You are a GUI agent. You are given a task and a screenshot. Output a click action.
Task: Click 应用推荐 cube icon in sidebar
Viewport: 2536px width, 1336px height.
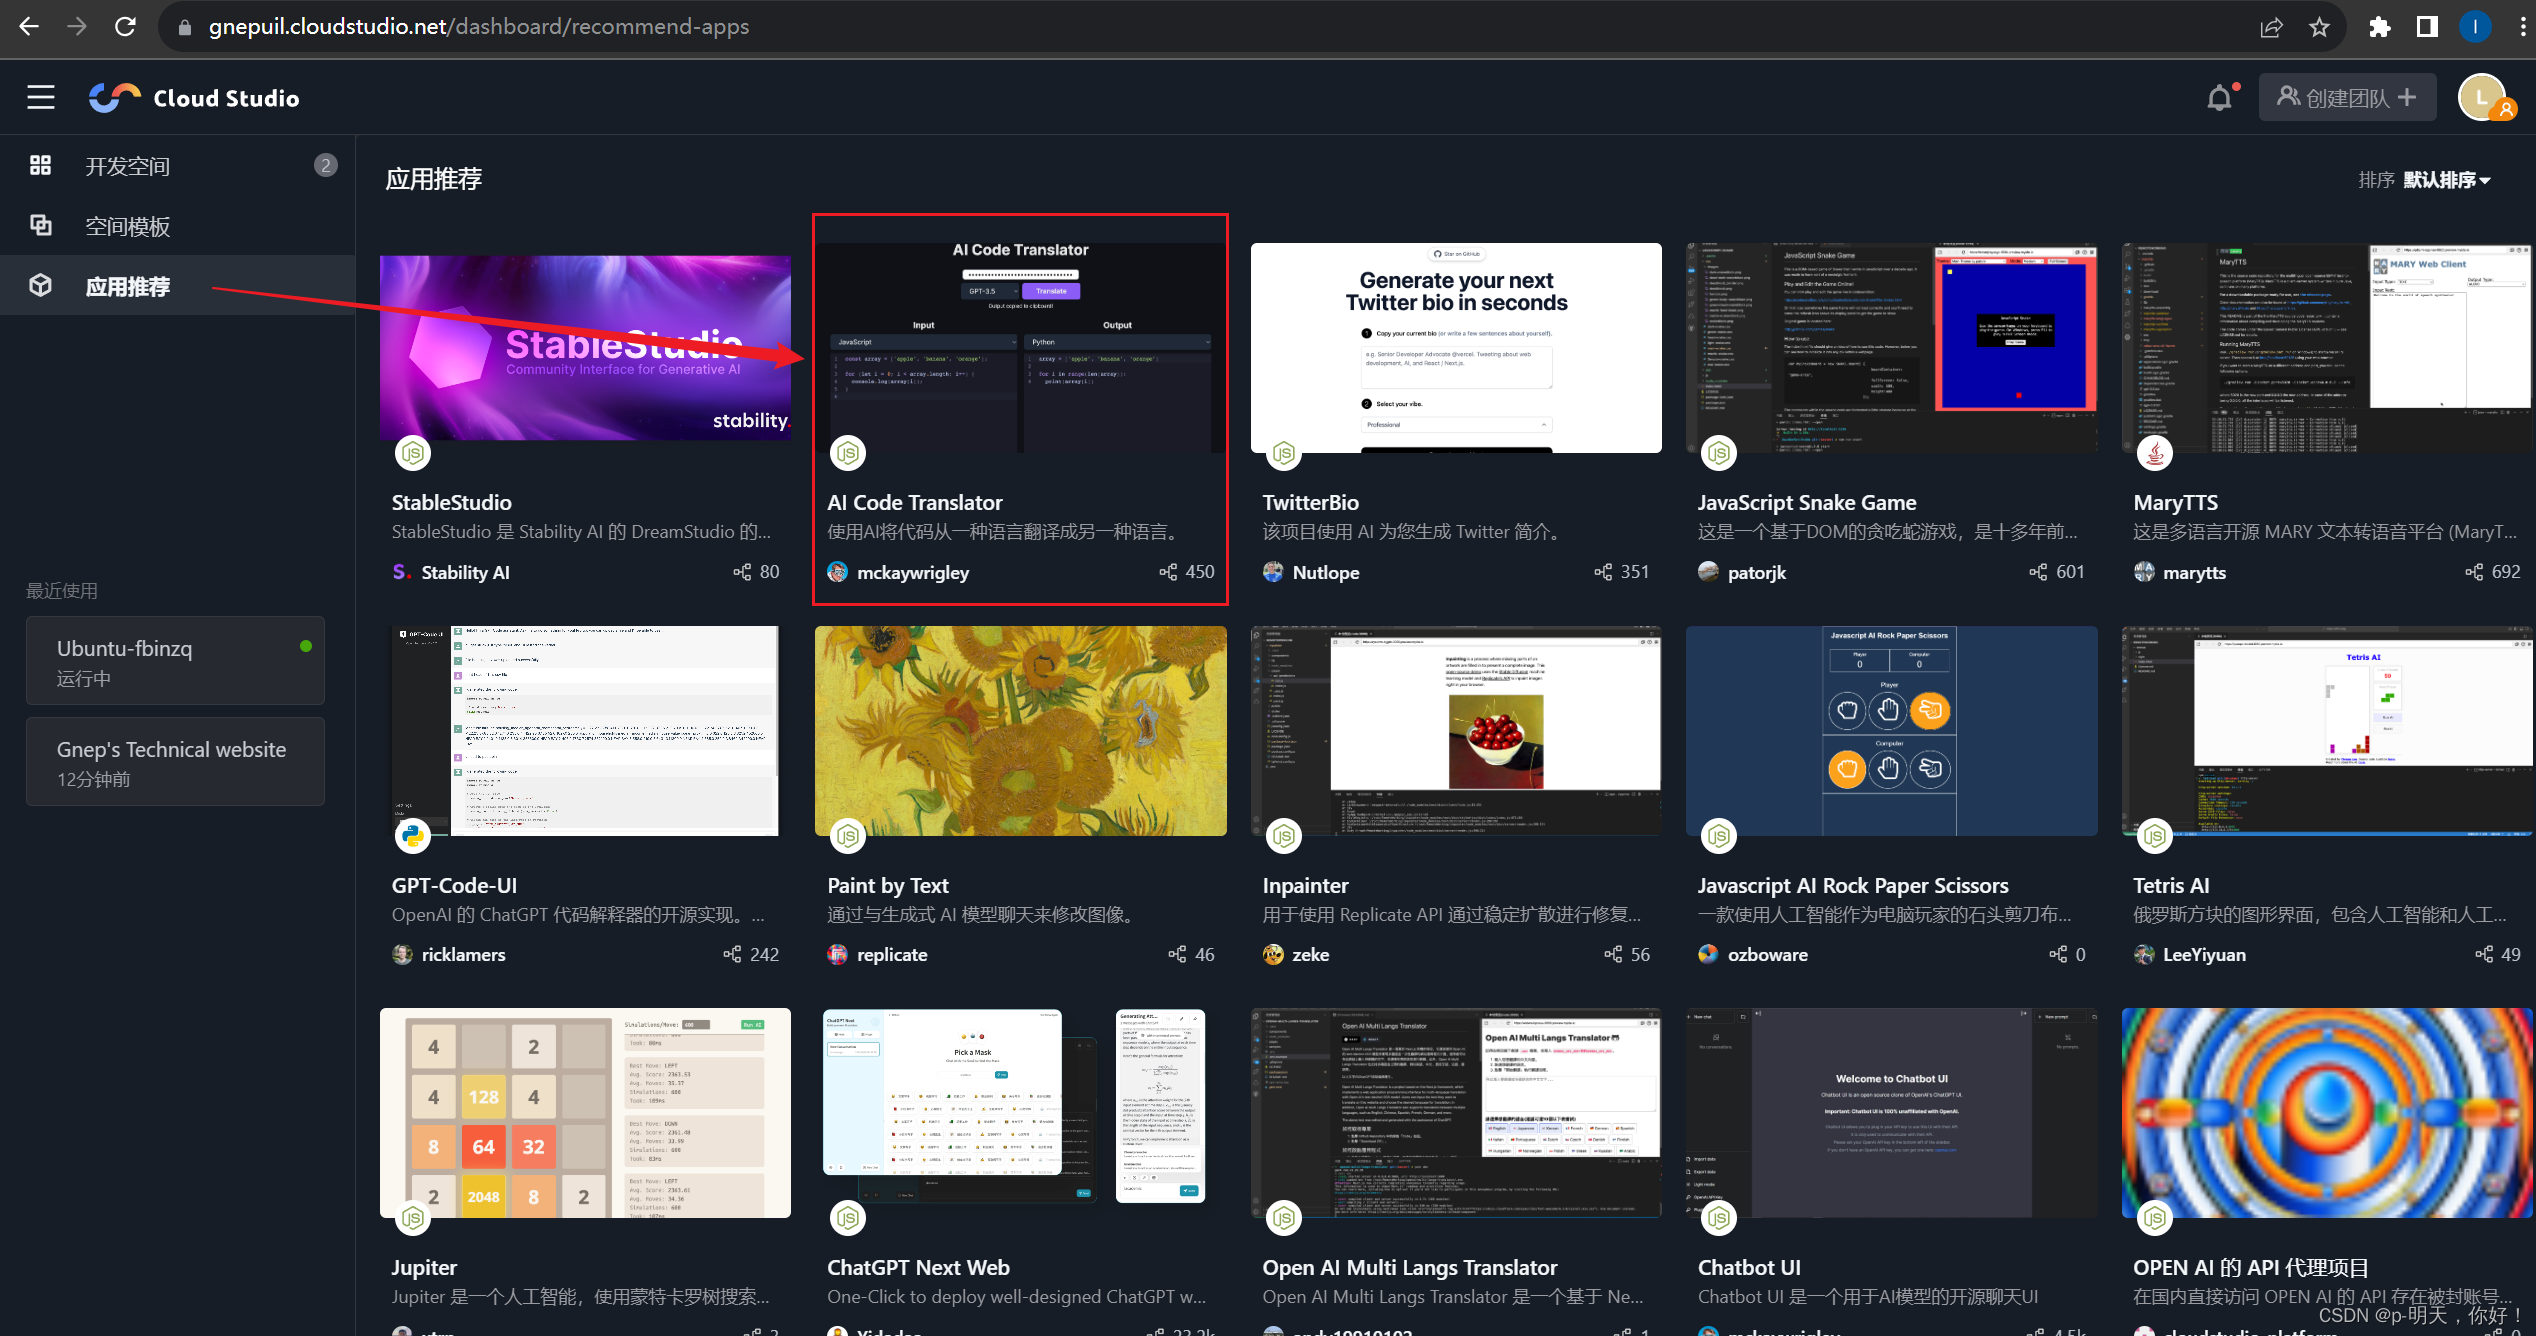coord(40,286)
